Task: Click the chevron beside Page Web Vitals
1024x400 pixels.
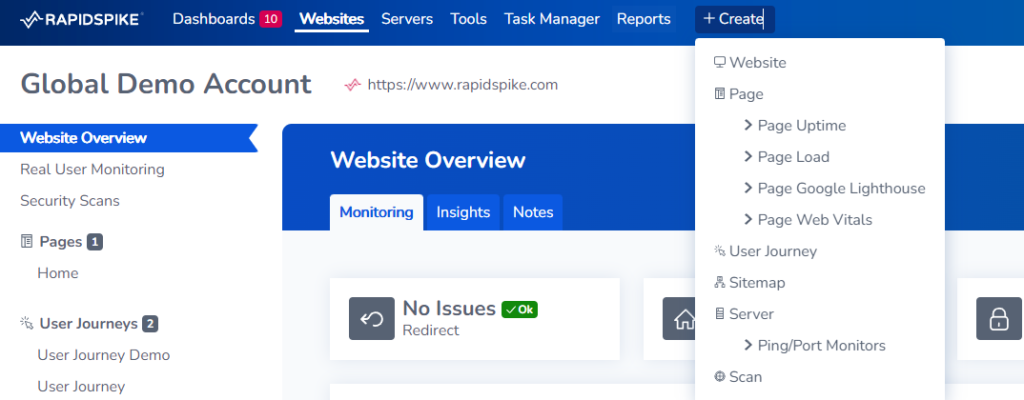Action: pyautogui.click(x=748, y=219)
